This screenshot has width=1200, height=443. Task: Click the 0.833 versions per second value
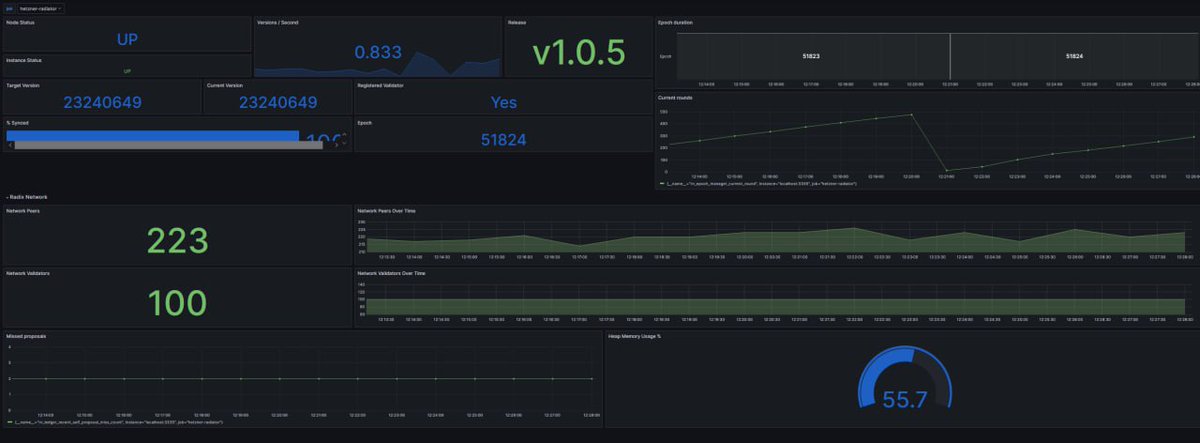click(x=378, y=53)
